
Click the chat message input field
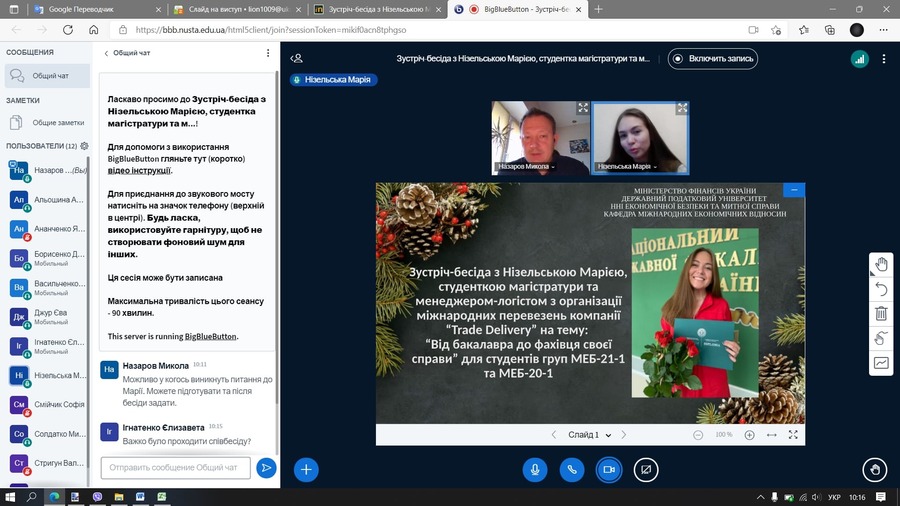tap(176, 468)
